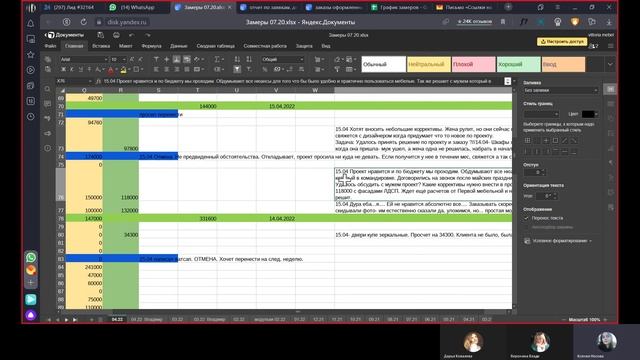Undo the last action
The width and height of the screenshot is (640, 360).
(x=131, y=35)
